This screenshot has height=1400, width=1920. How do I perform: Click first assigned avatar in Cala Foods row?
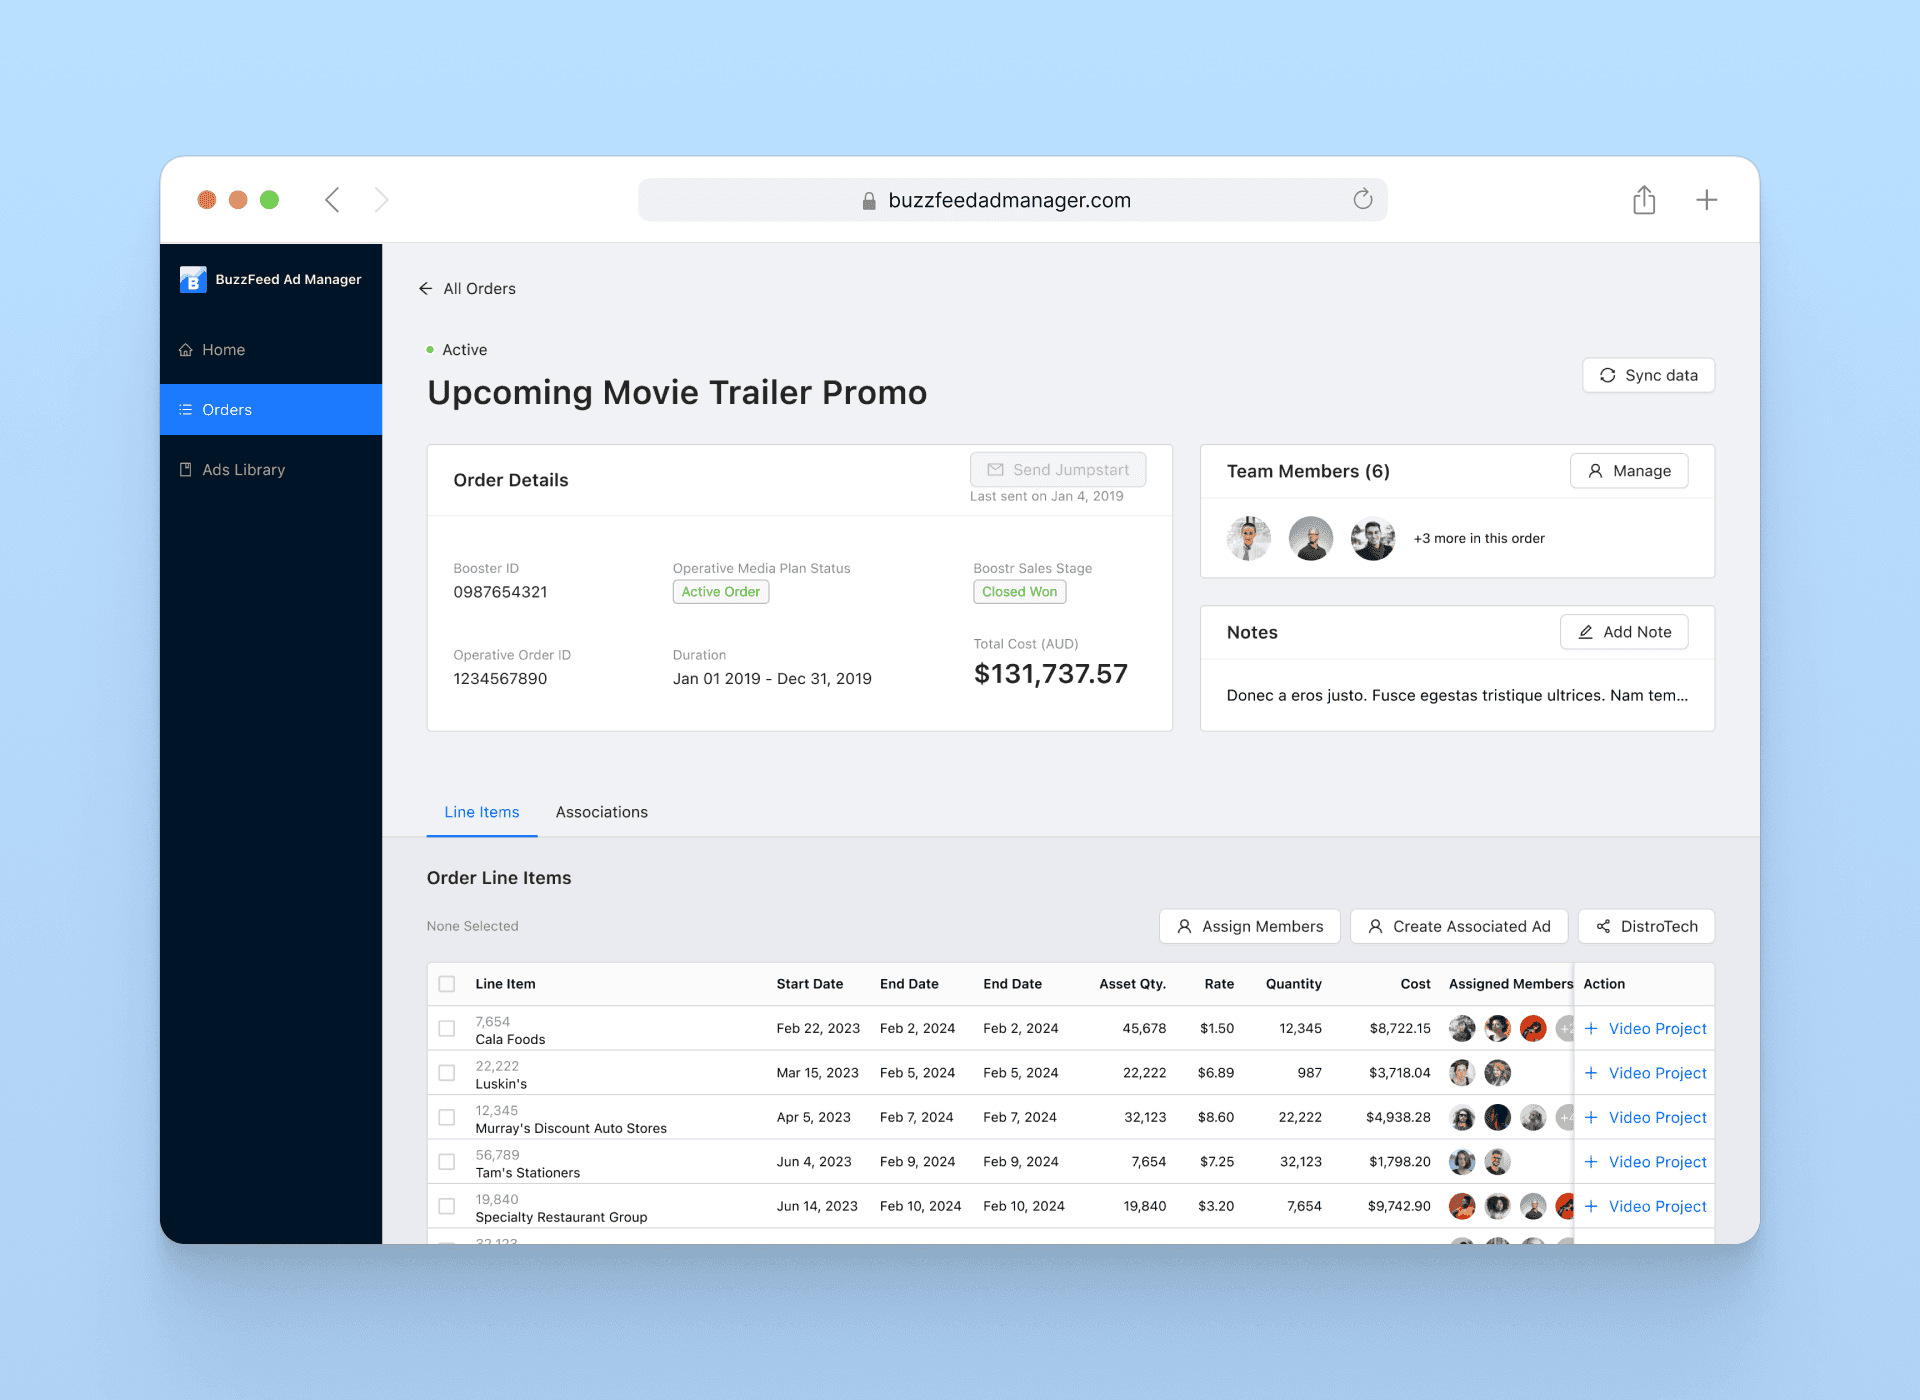point(1462,1029)
